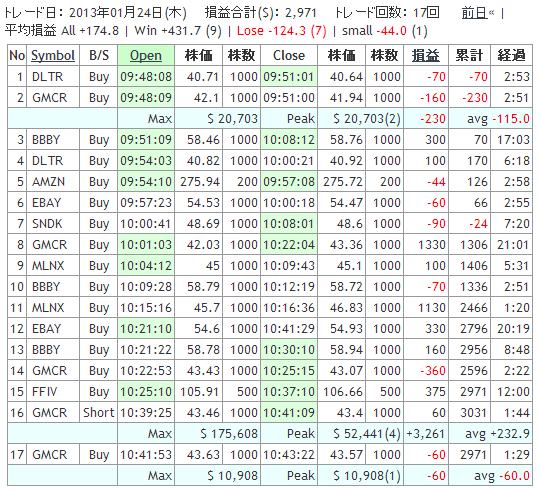
Task: Click the Peak $ 52,441(4) value
Action: click(367, 433)
